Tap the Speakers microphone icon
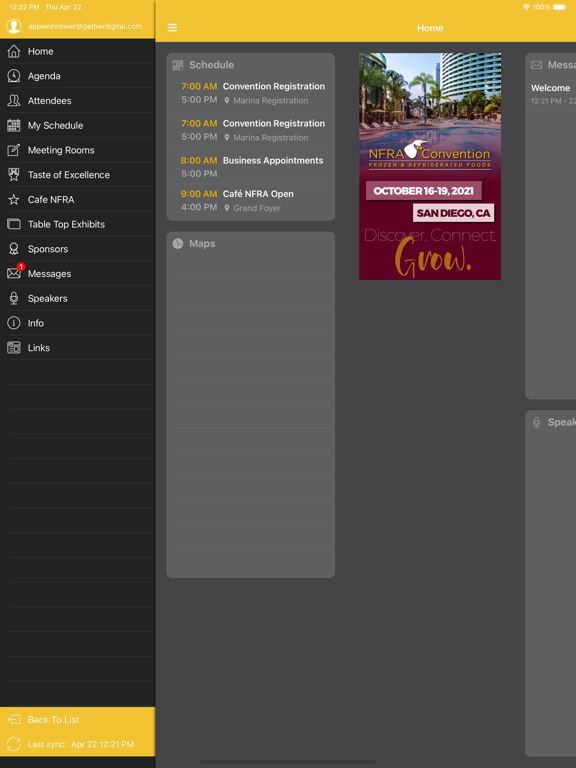The width and height of the screenshot is (576, 768). [x=14, y=298]
